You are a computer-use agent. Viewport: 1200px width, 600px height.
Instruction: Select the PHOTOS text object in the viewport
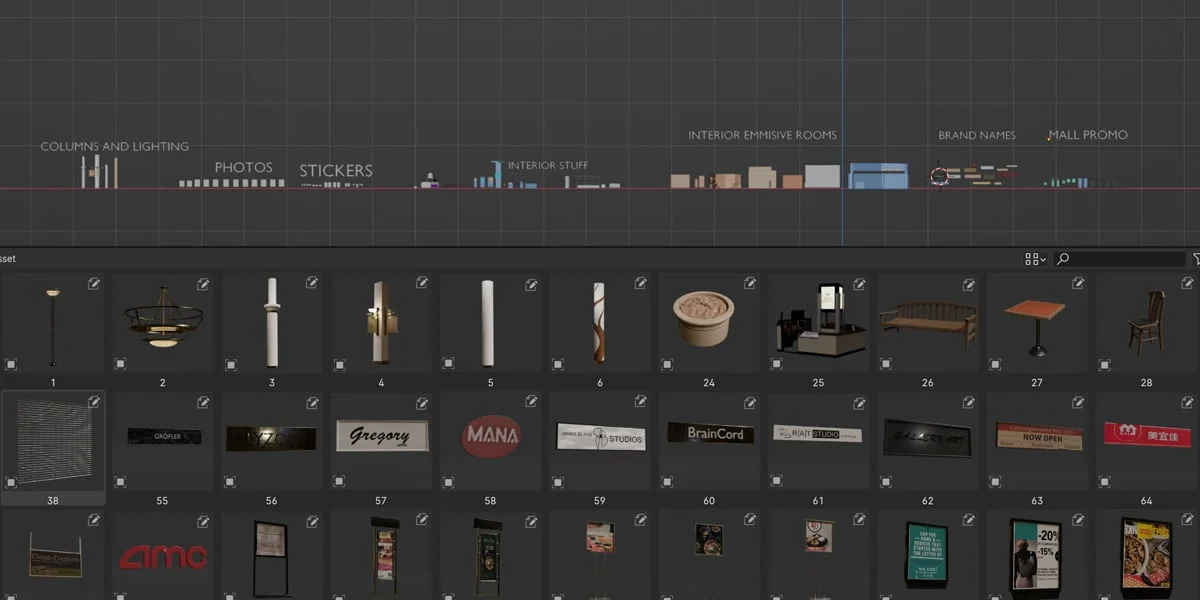(x=245, y=167)
